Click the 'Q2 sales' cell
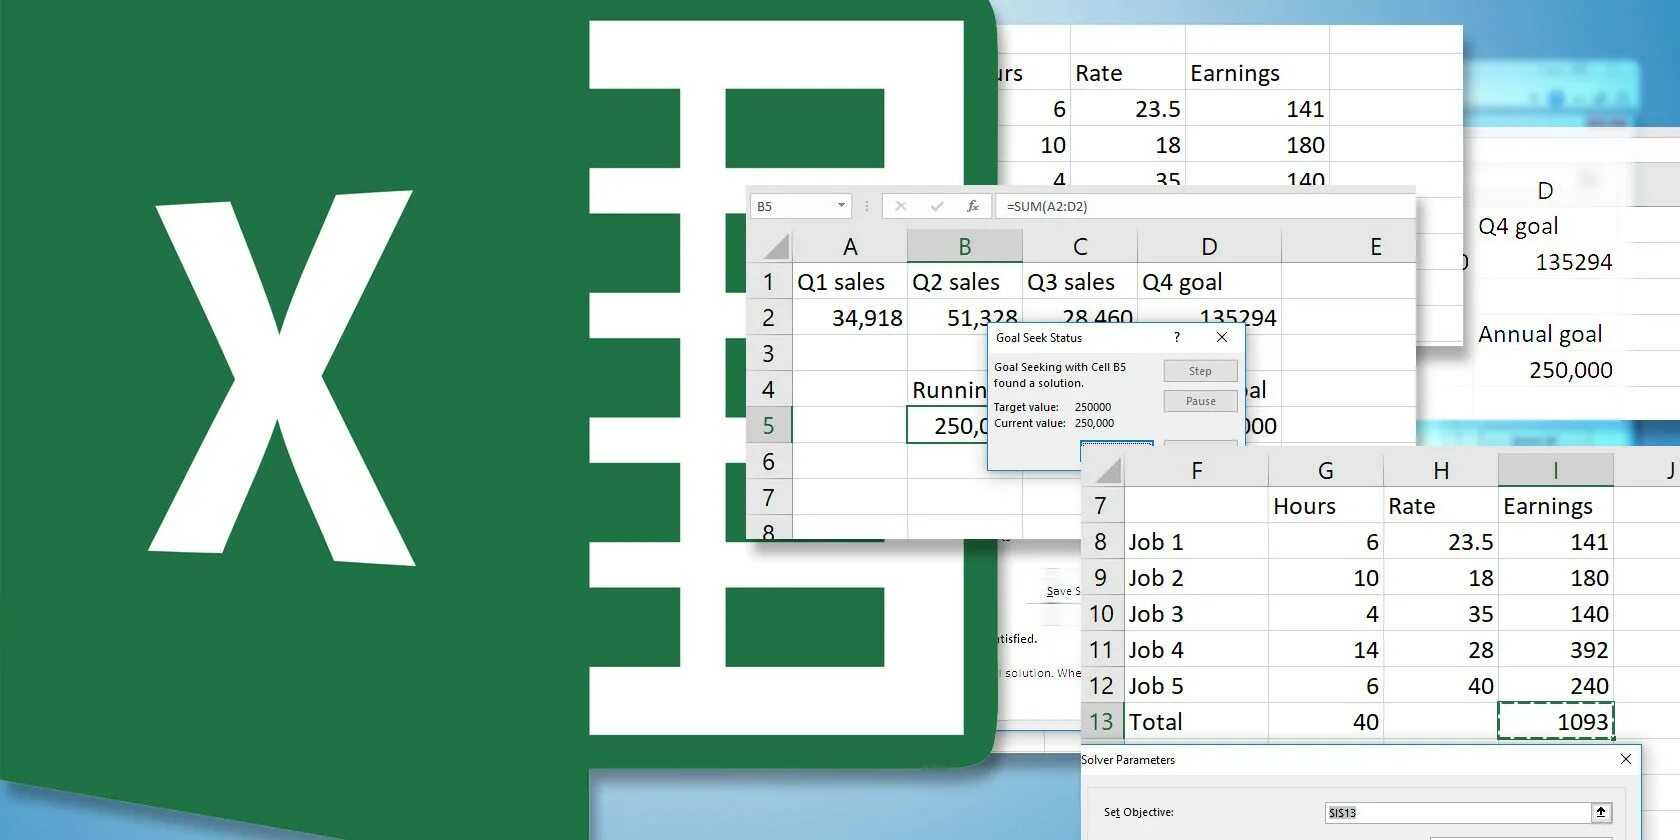1680x840 pixels. tap(965, 282)
